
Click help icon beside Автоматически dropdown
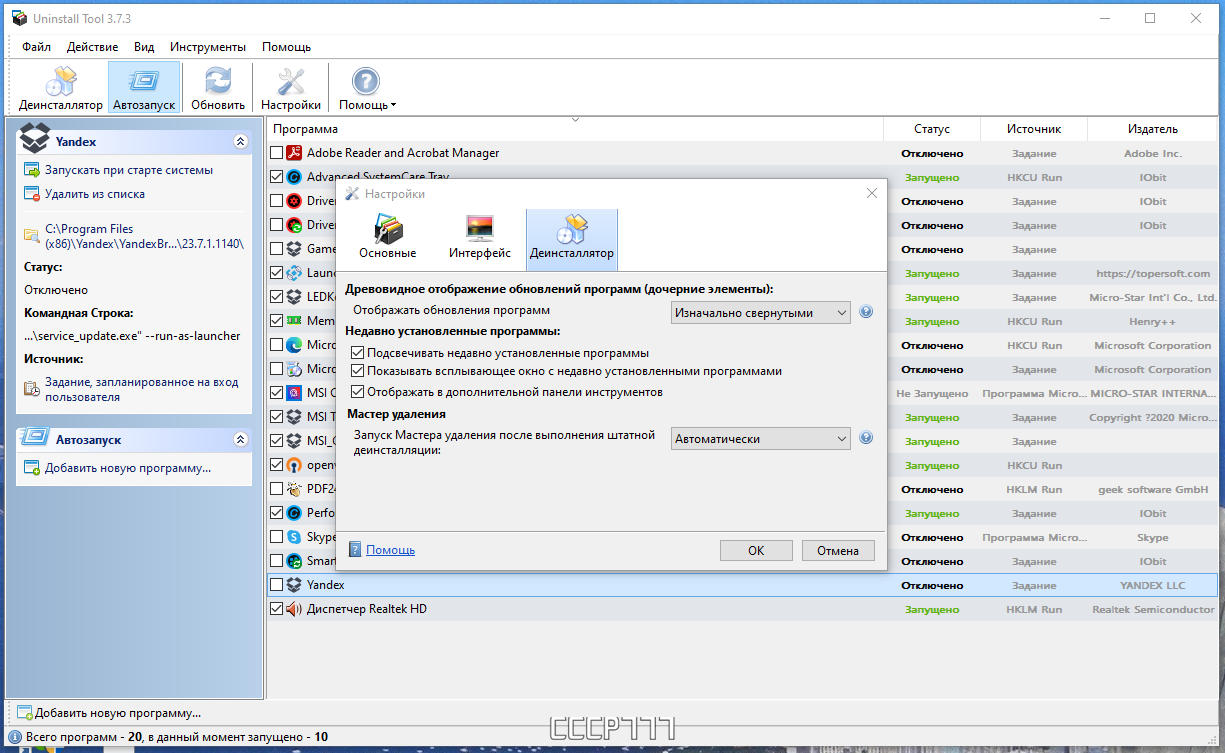click(x=866, y=438)
